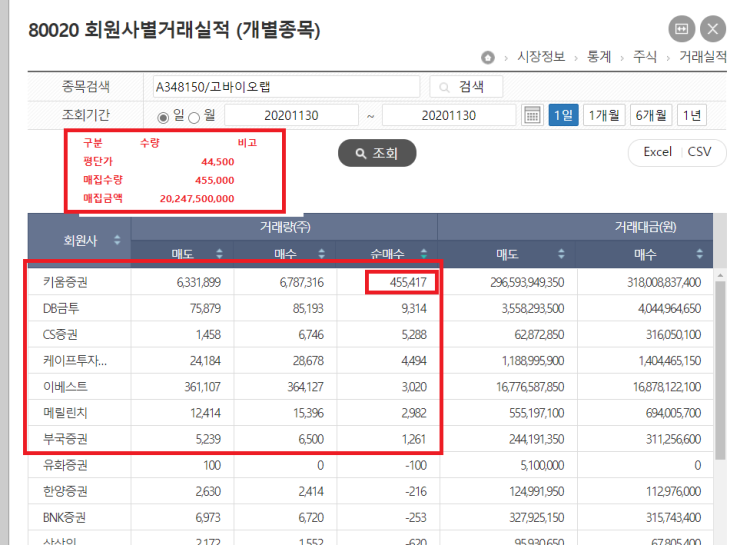Close the panel with X button
The height and width of the screenshot is (545, 740).
(713, 28)
